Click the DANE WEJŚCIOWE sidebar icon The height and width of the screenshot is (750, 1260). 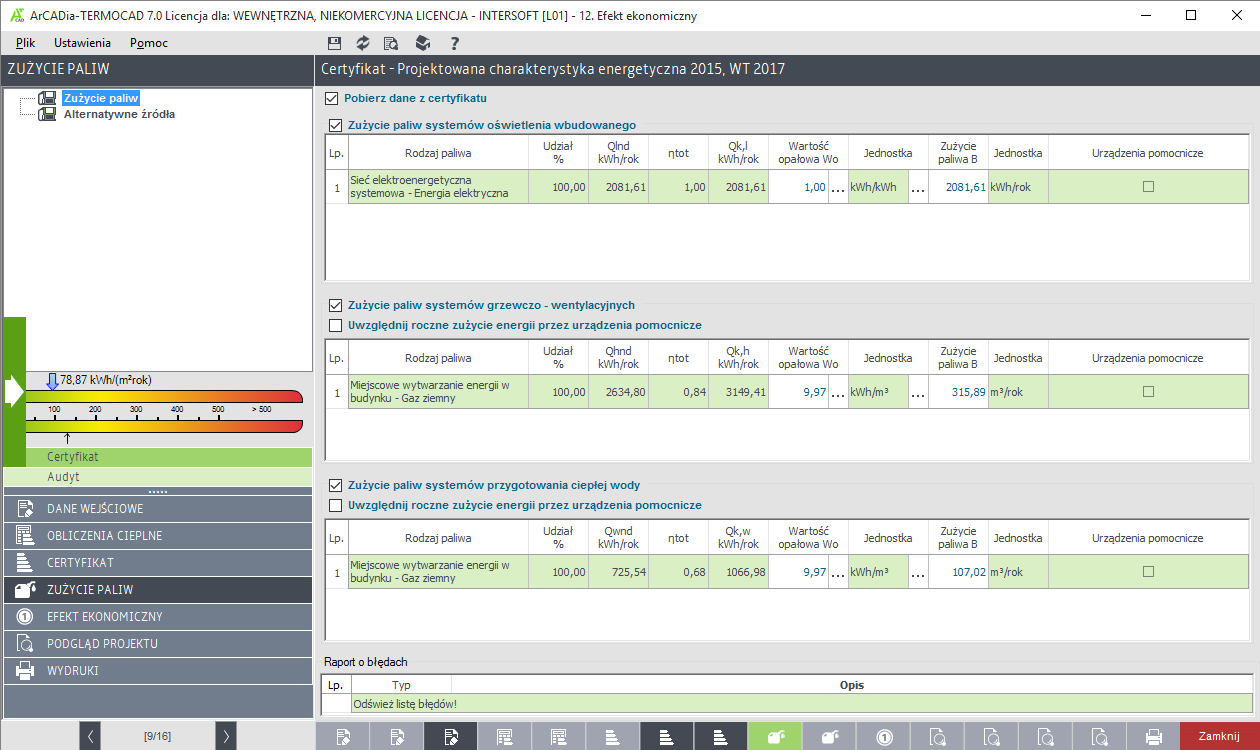coord(27,508)
